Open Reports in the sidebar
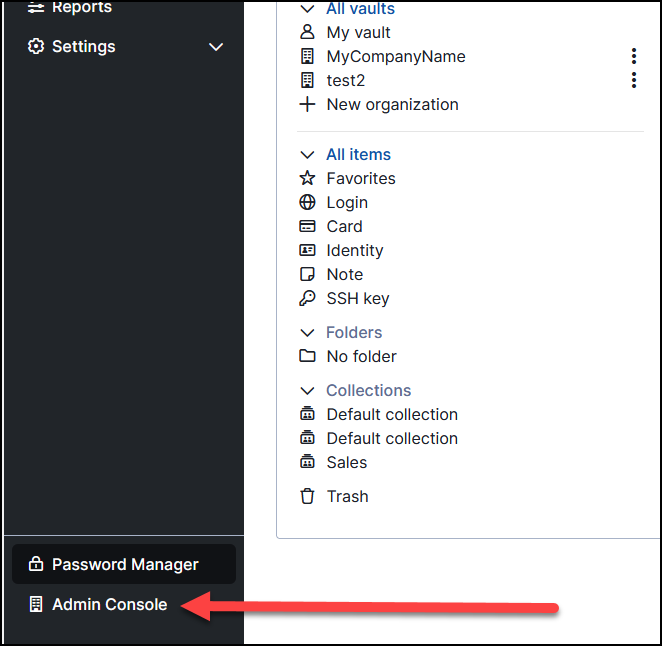Image resolution: width=662 pixels, height=646 pixels. [82, 8]
